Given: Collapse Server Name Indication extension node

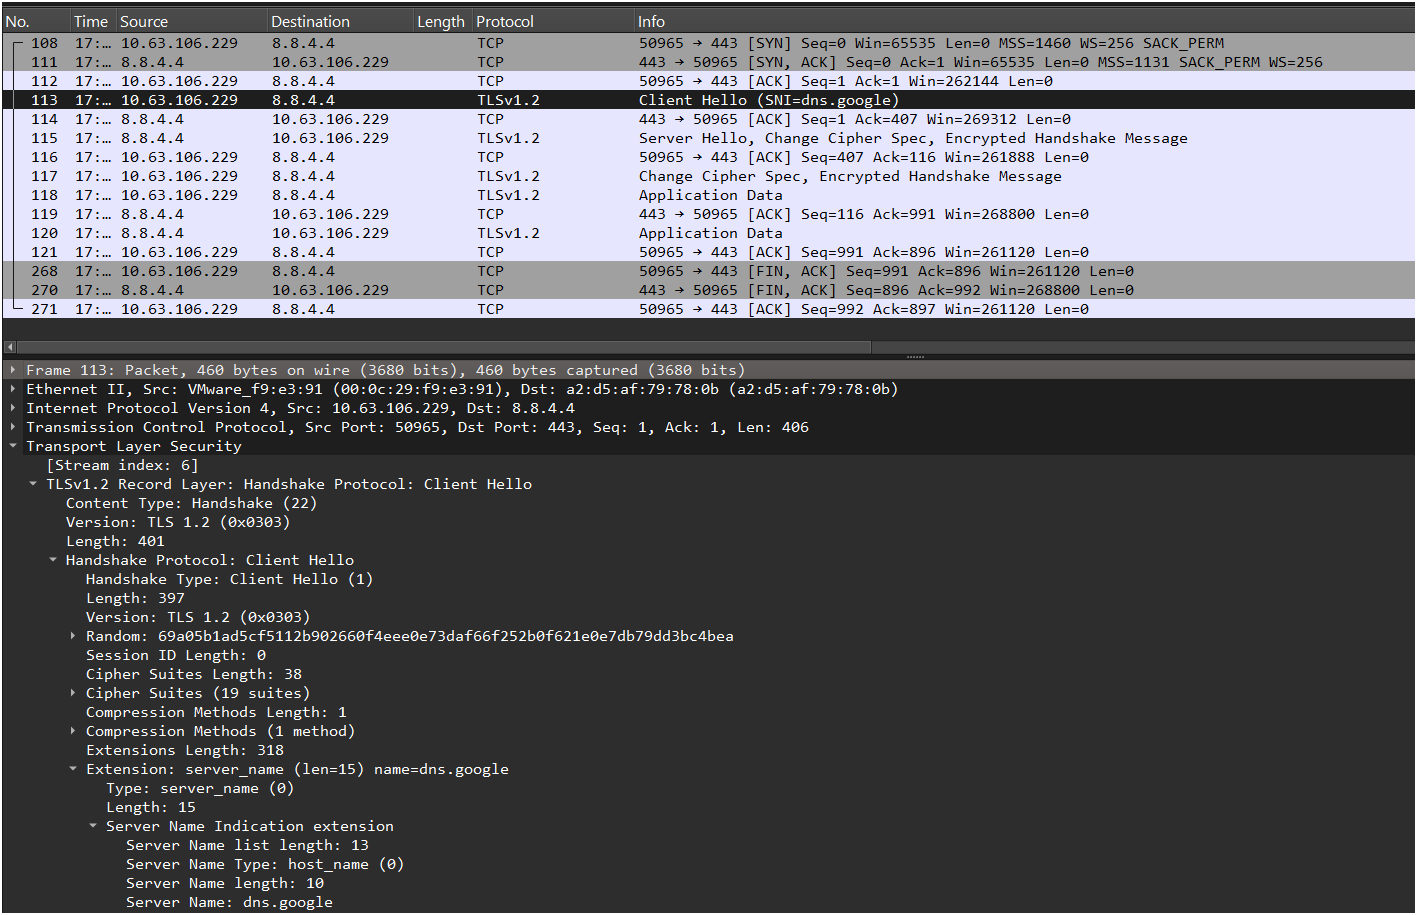Looking at the screenshot, I should [93, 826].
